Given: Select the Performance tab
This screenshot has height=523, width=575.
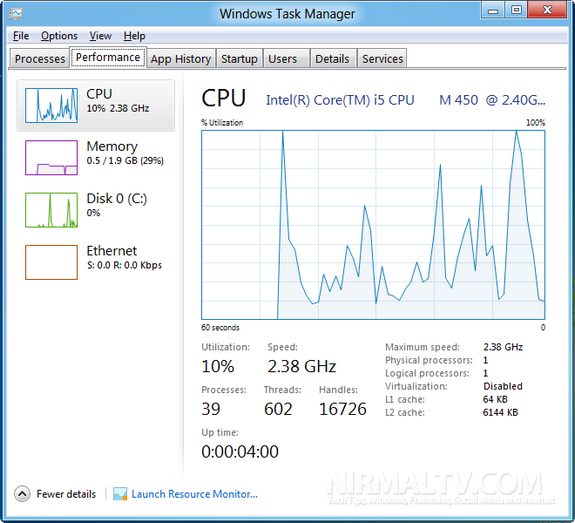Looking at the screenshot, I should coord(108,57).
